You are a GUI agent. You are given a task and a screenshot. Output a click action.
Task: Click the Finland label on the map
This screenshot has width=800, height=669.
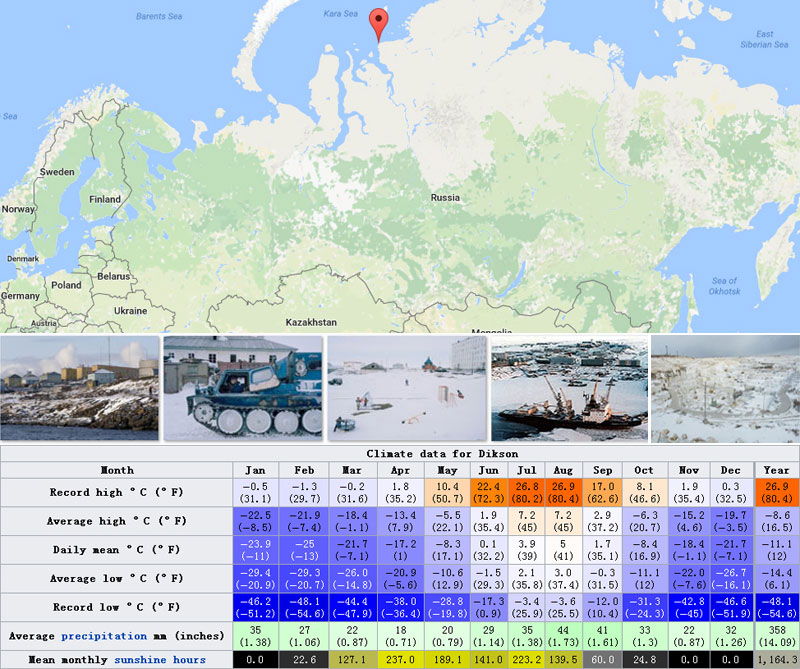pyautogui.click(x=105, y=199)
